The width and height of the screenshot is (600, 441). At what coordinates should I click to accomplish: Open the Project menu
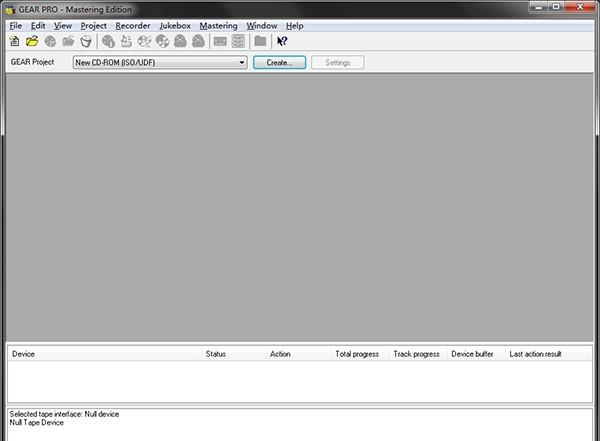(93, 26)
